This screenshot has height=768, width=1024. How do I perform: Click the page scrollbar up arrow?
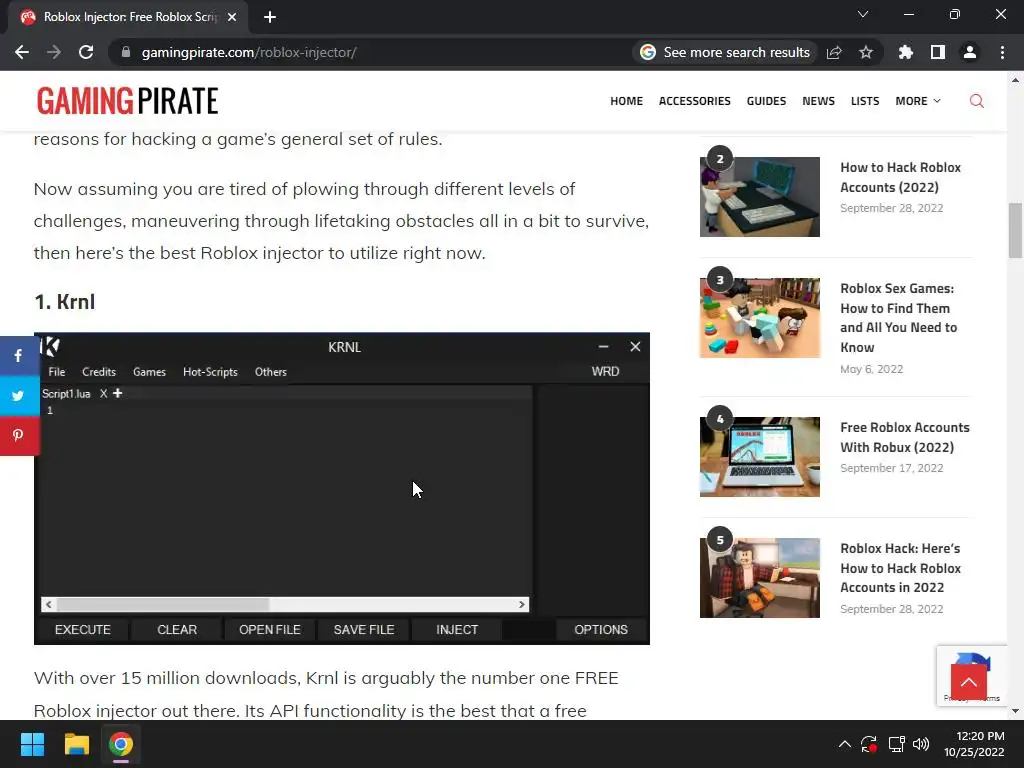(x=1015, y=80)
